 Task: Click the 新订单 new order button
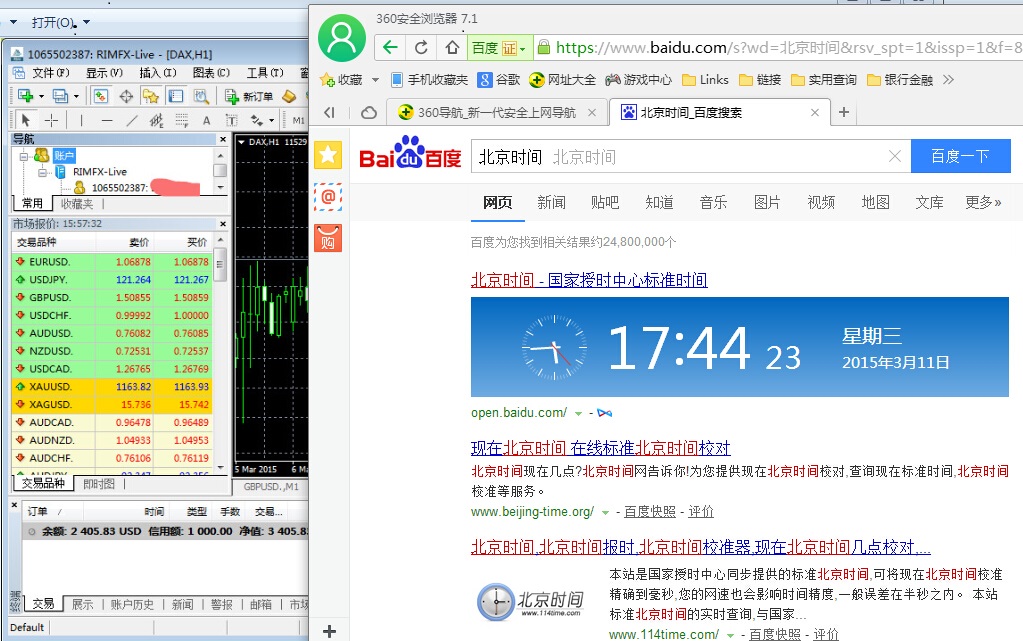point(249,96)
